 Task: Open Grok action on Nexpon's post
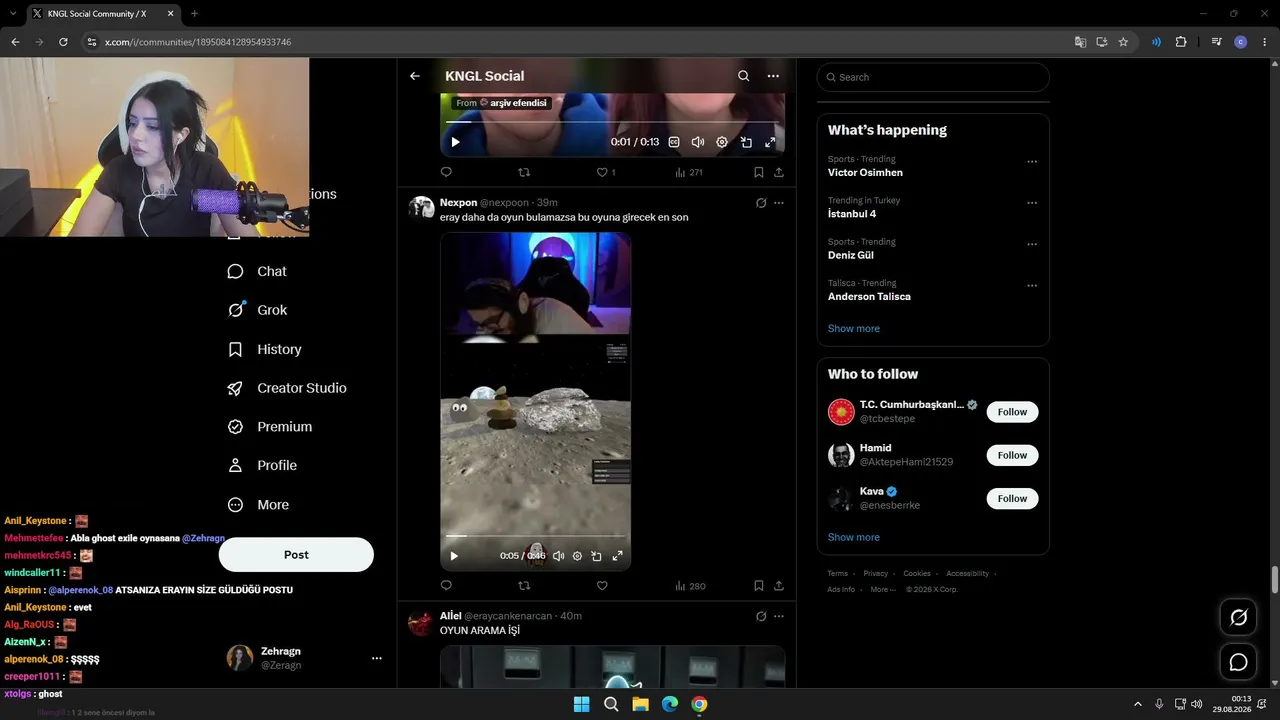coord(761,203)
